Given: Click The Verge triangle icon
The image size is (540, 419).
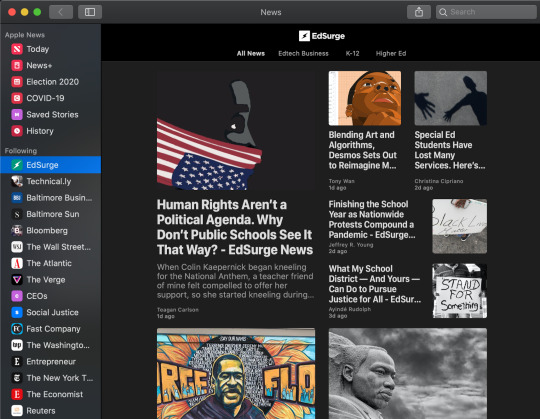Looking at the screenshot, I should click(17, 280).
